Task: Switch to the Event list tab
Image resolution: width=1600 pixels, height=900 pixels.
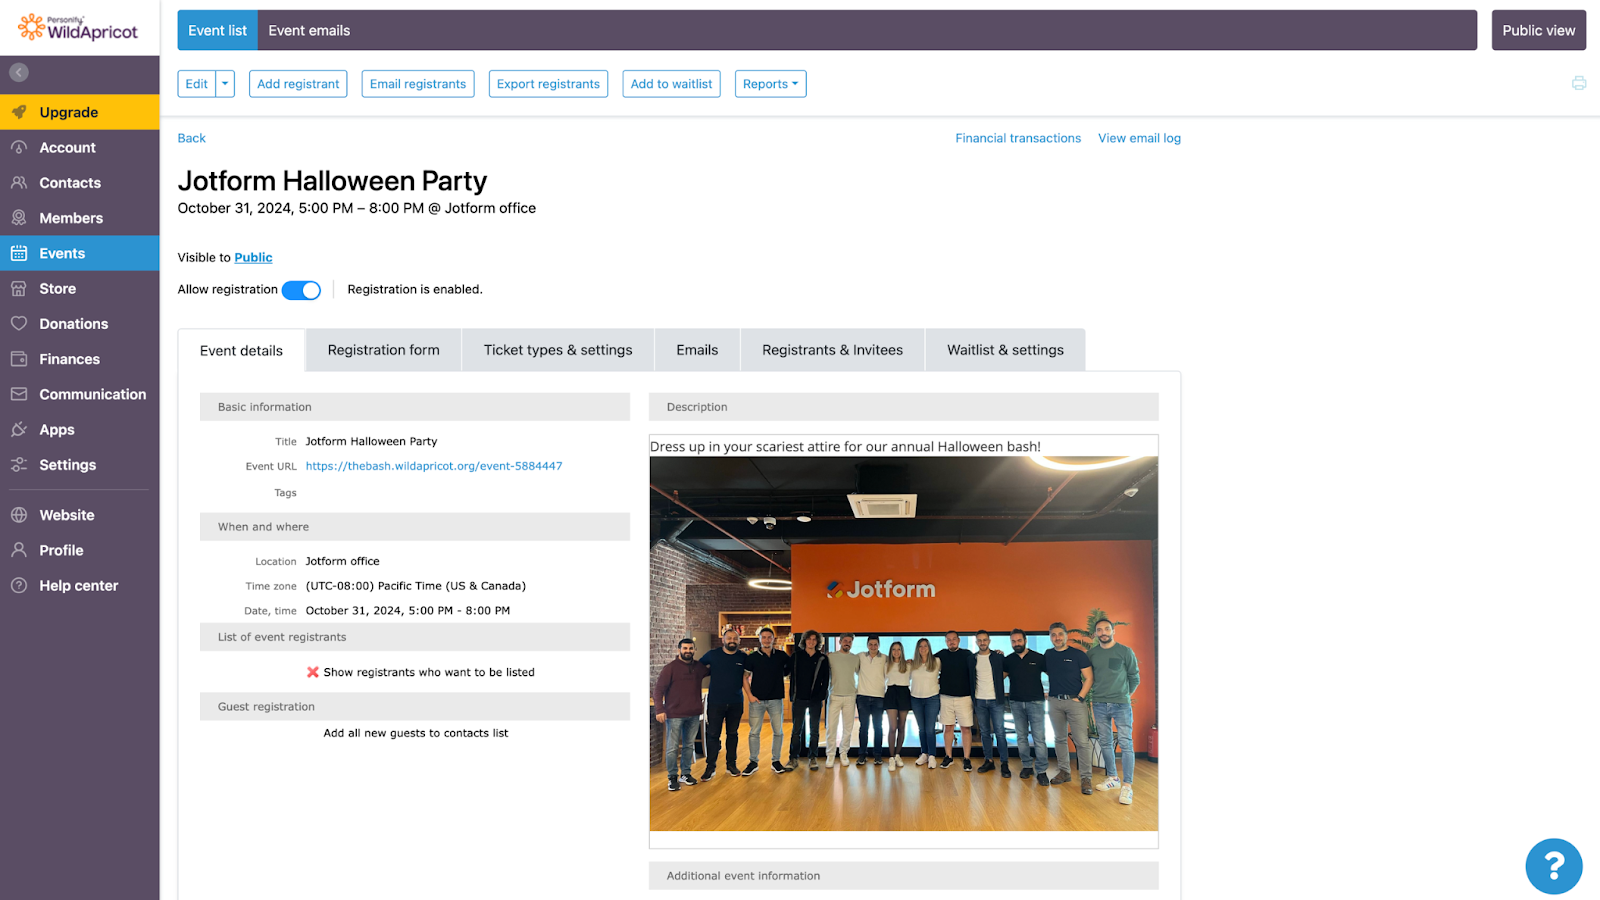Action: tap(217, 31)
